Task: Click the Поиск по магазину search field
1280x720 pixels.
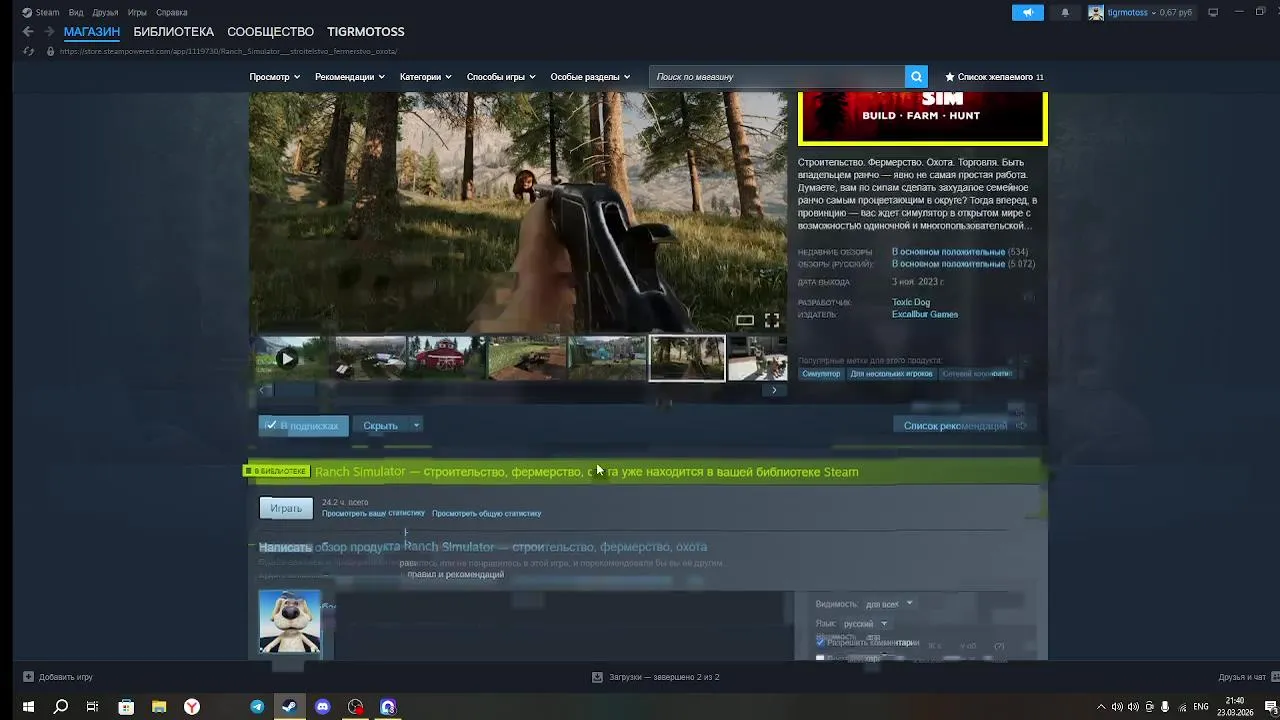Action: pos(778,77)
